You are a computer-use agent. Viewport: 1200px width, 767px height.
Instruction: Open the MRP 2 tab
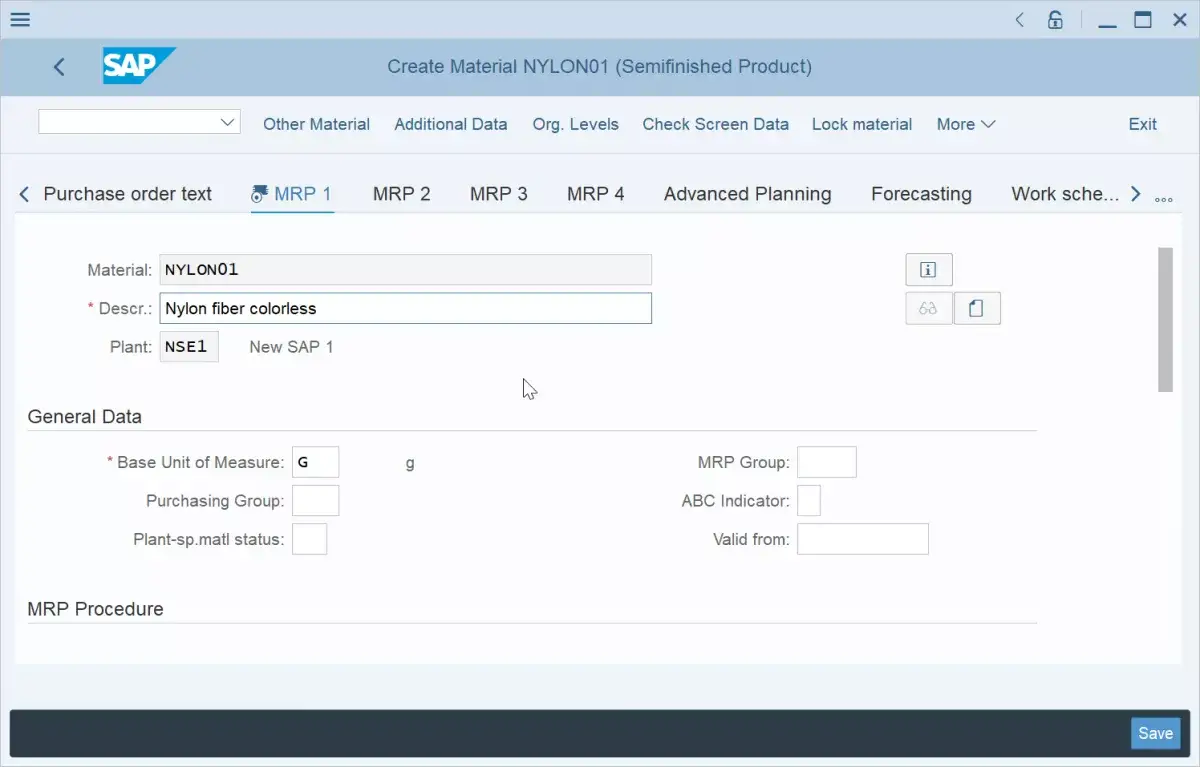[x=402, y=194]
